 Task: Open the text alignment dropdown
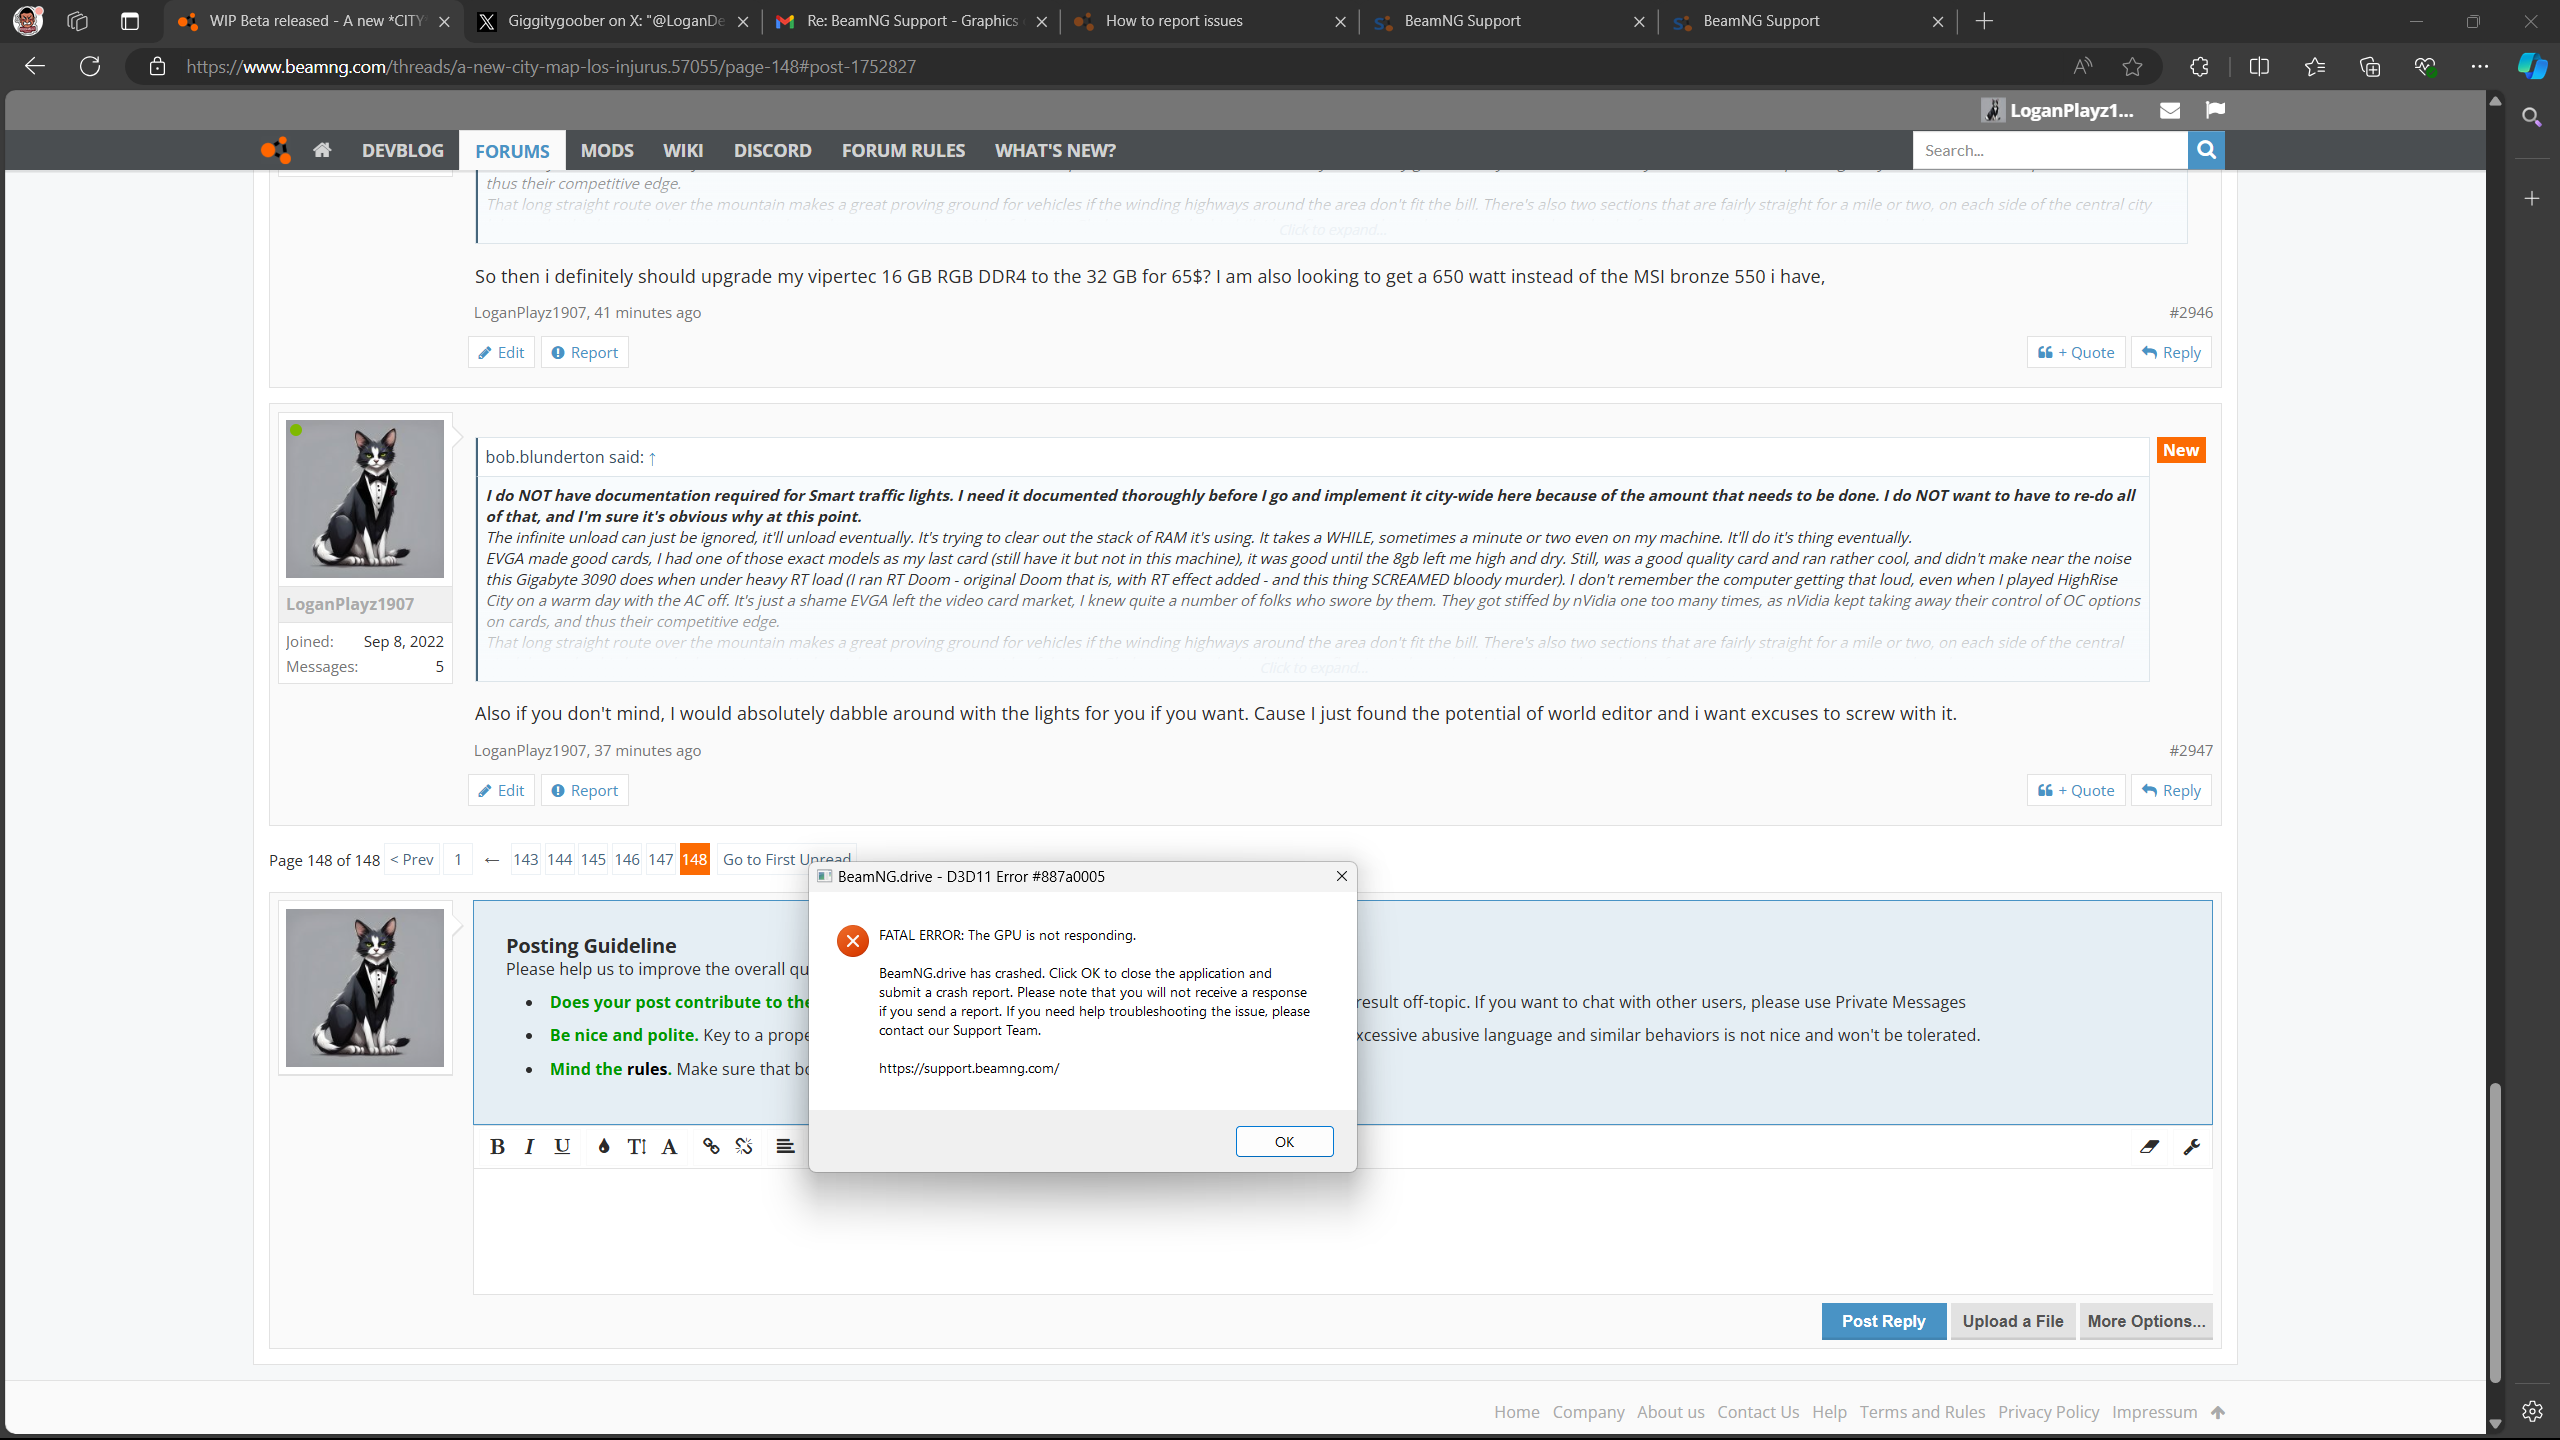(x=785, y=1146)
